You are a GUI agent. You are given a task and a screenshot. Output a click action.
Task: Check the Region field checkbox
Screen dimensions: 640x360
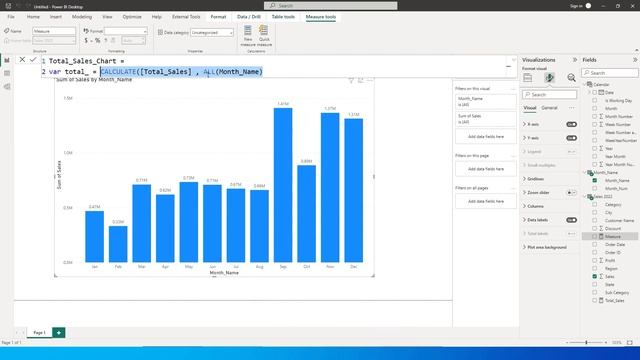(595, 269)
